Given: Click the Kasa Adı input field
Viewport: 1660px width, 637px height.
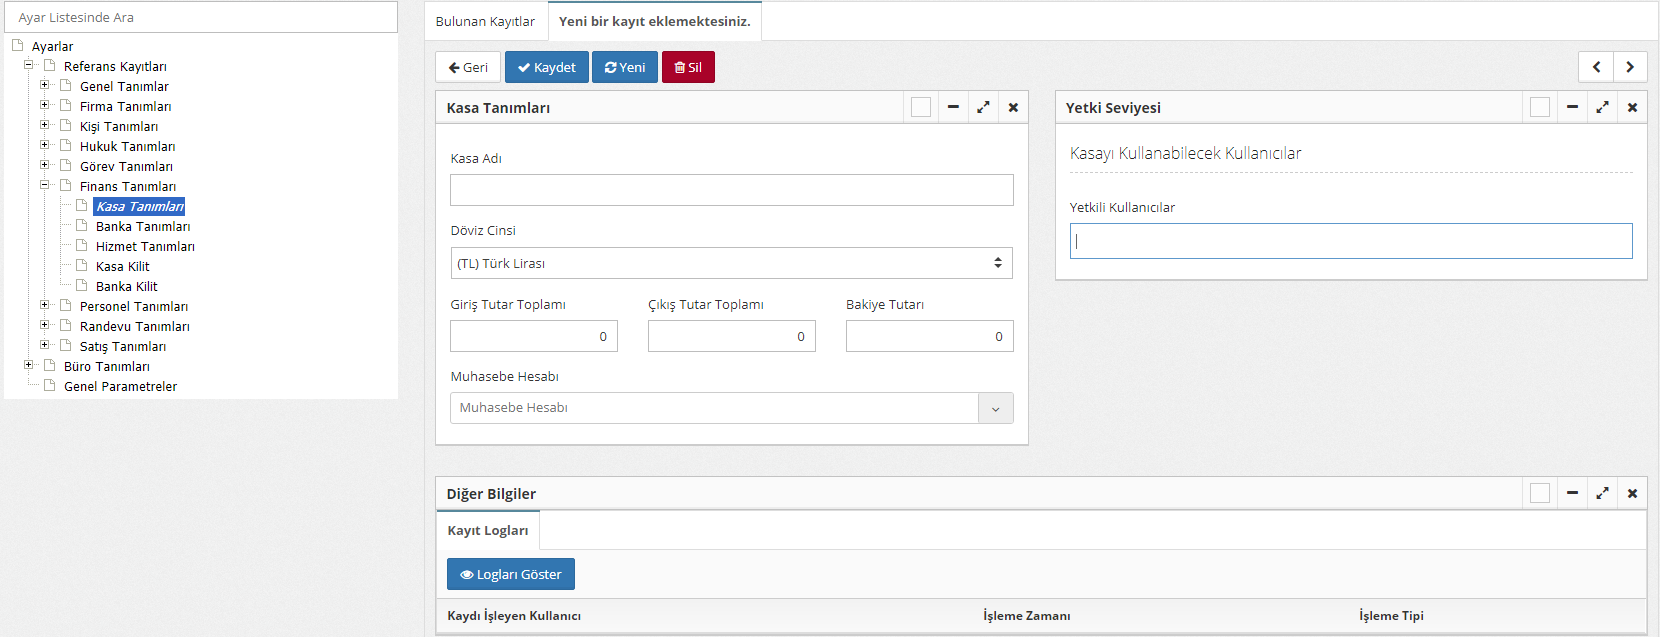Looking at the screenshot, I should coord(731,190).
